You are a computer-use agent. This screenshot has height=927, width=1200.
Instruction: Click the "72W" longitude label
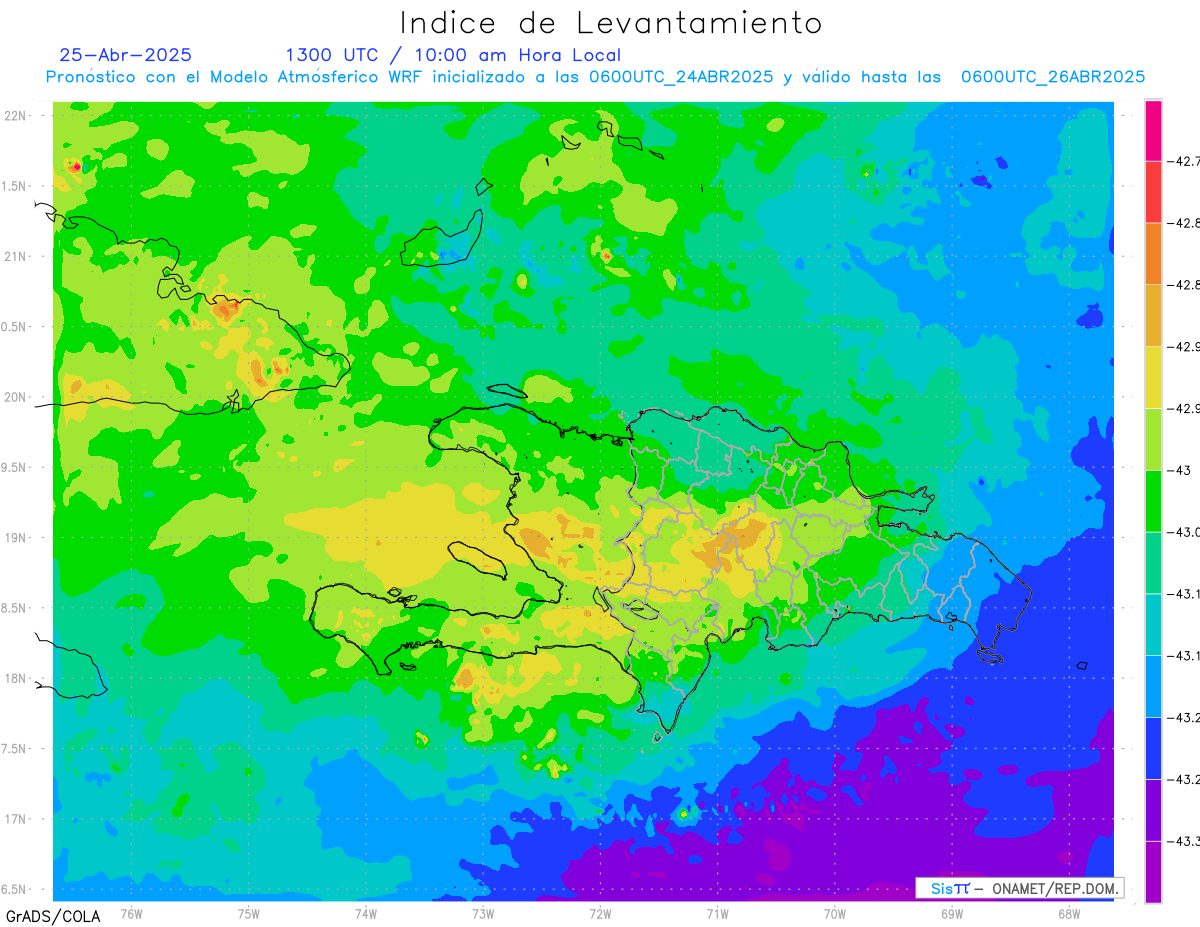pyautogui.click(x=600, y=913)
